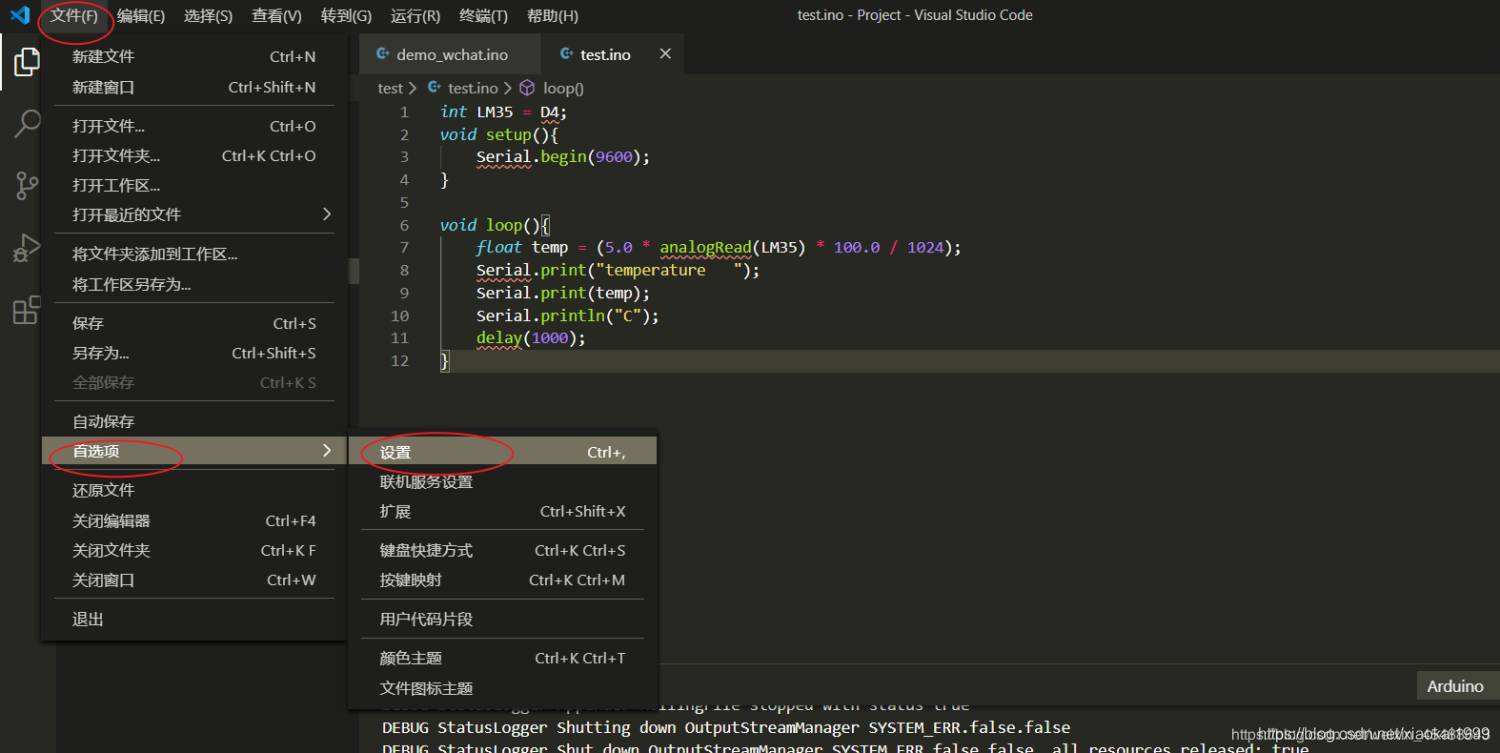This screenshot has height=753, width=1500.
Task: Open 颜色主题 entry
Action: tap(503, 658)
